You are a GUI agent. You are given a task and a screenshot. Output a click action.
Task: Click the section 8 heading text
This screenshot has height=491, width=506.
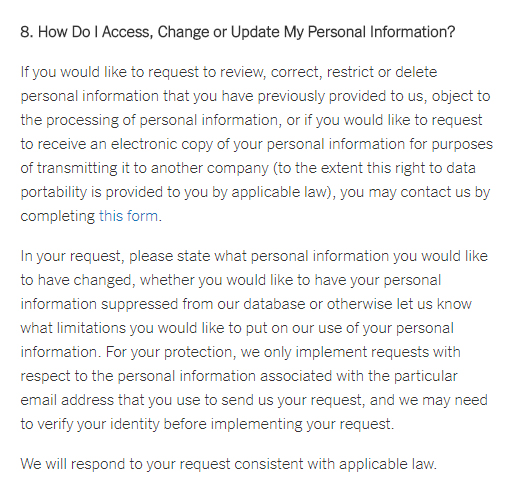(238, 32)
